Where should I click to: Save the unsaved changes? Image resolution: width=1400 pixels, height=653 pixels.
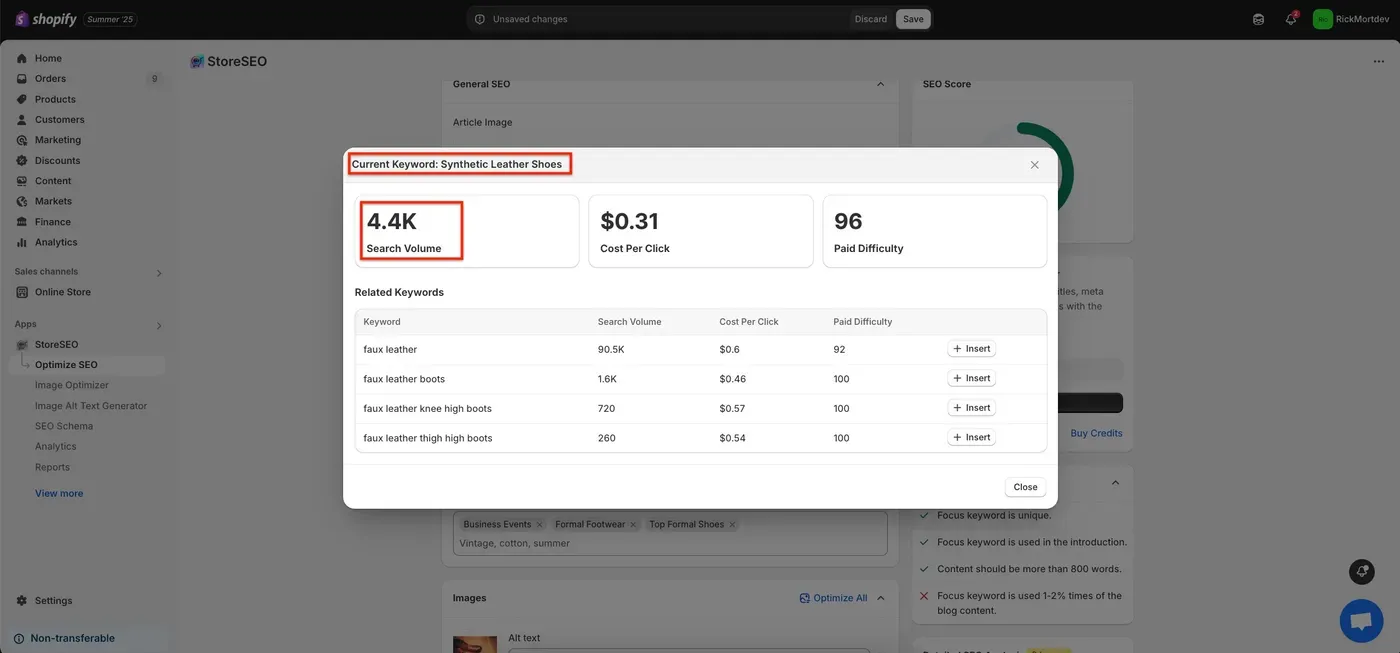pos(913,19)
